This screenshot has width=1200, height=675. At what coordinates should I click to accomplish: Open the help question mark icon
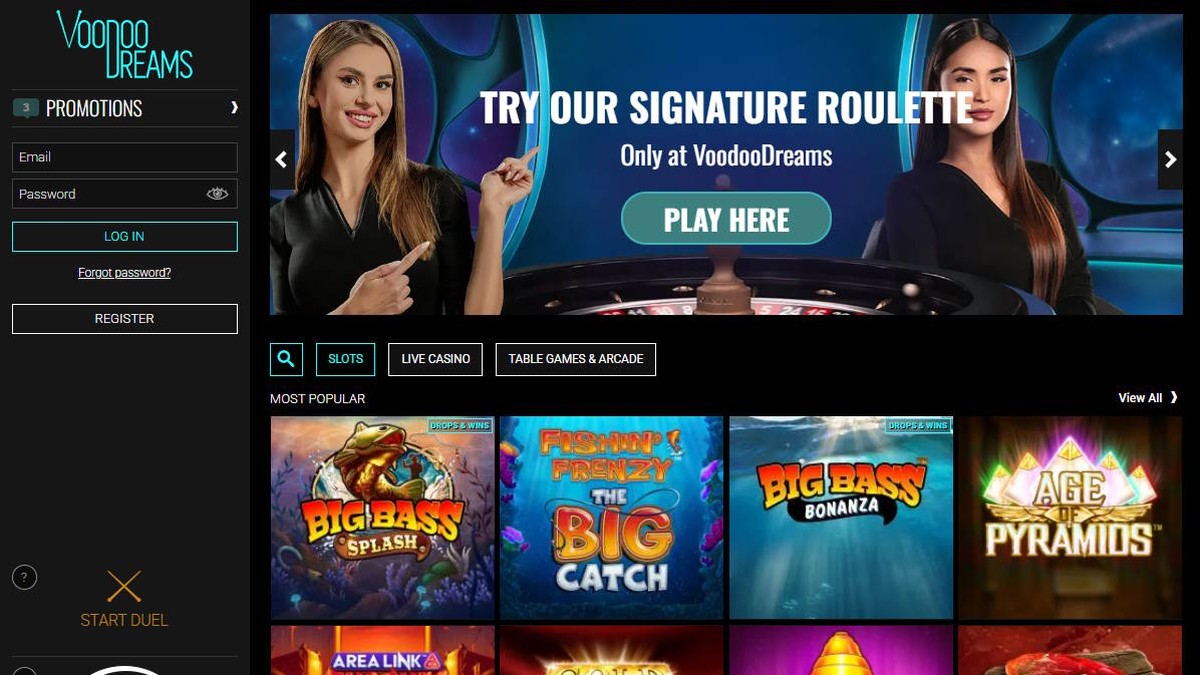pyautogui.click(x=24, y=577)
